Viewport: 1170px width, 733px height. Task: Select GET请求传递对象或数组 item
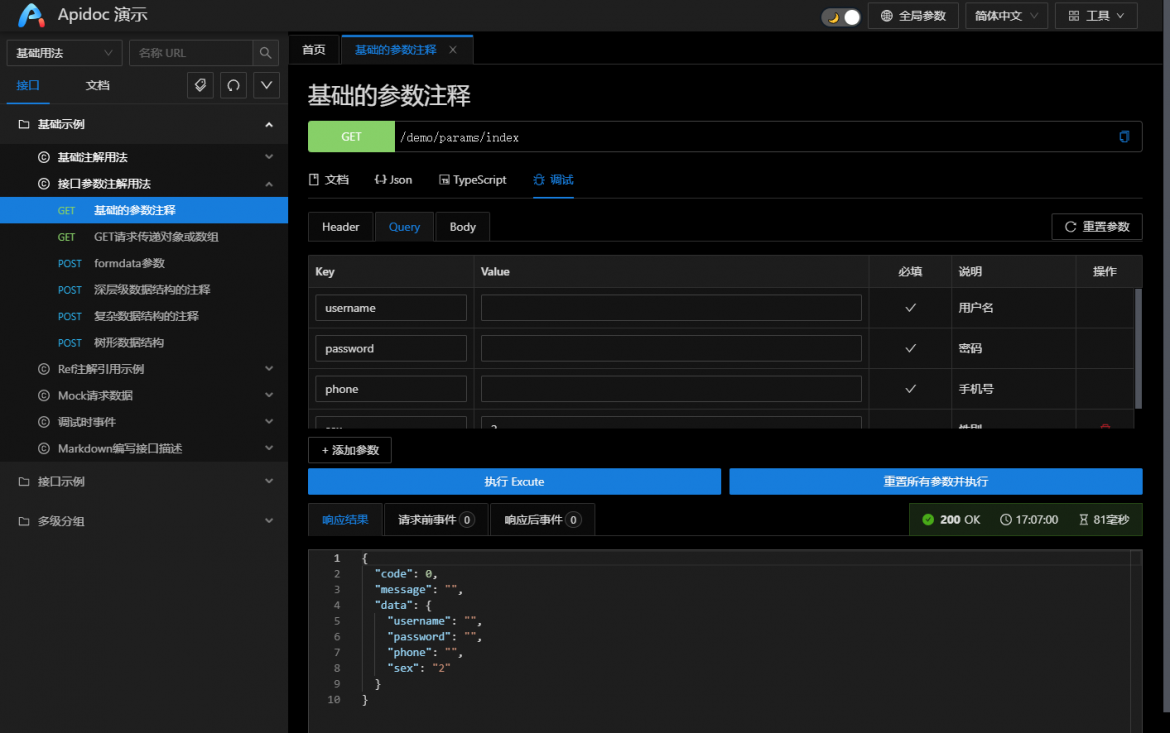pyautogui.click(x=144, y=237)
